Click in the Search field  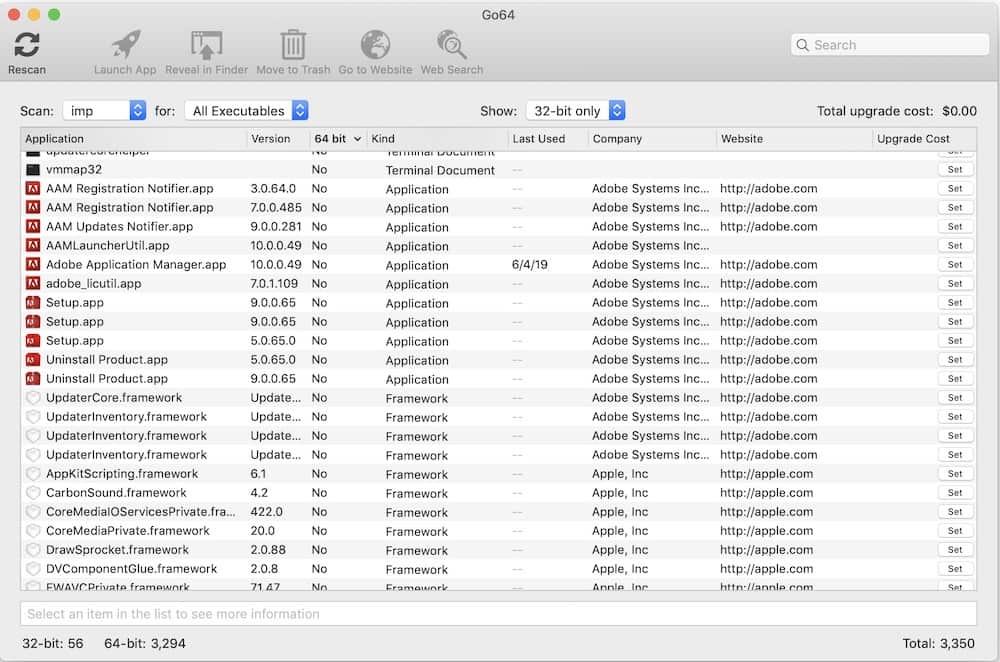[x=890, y=45]
